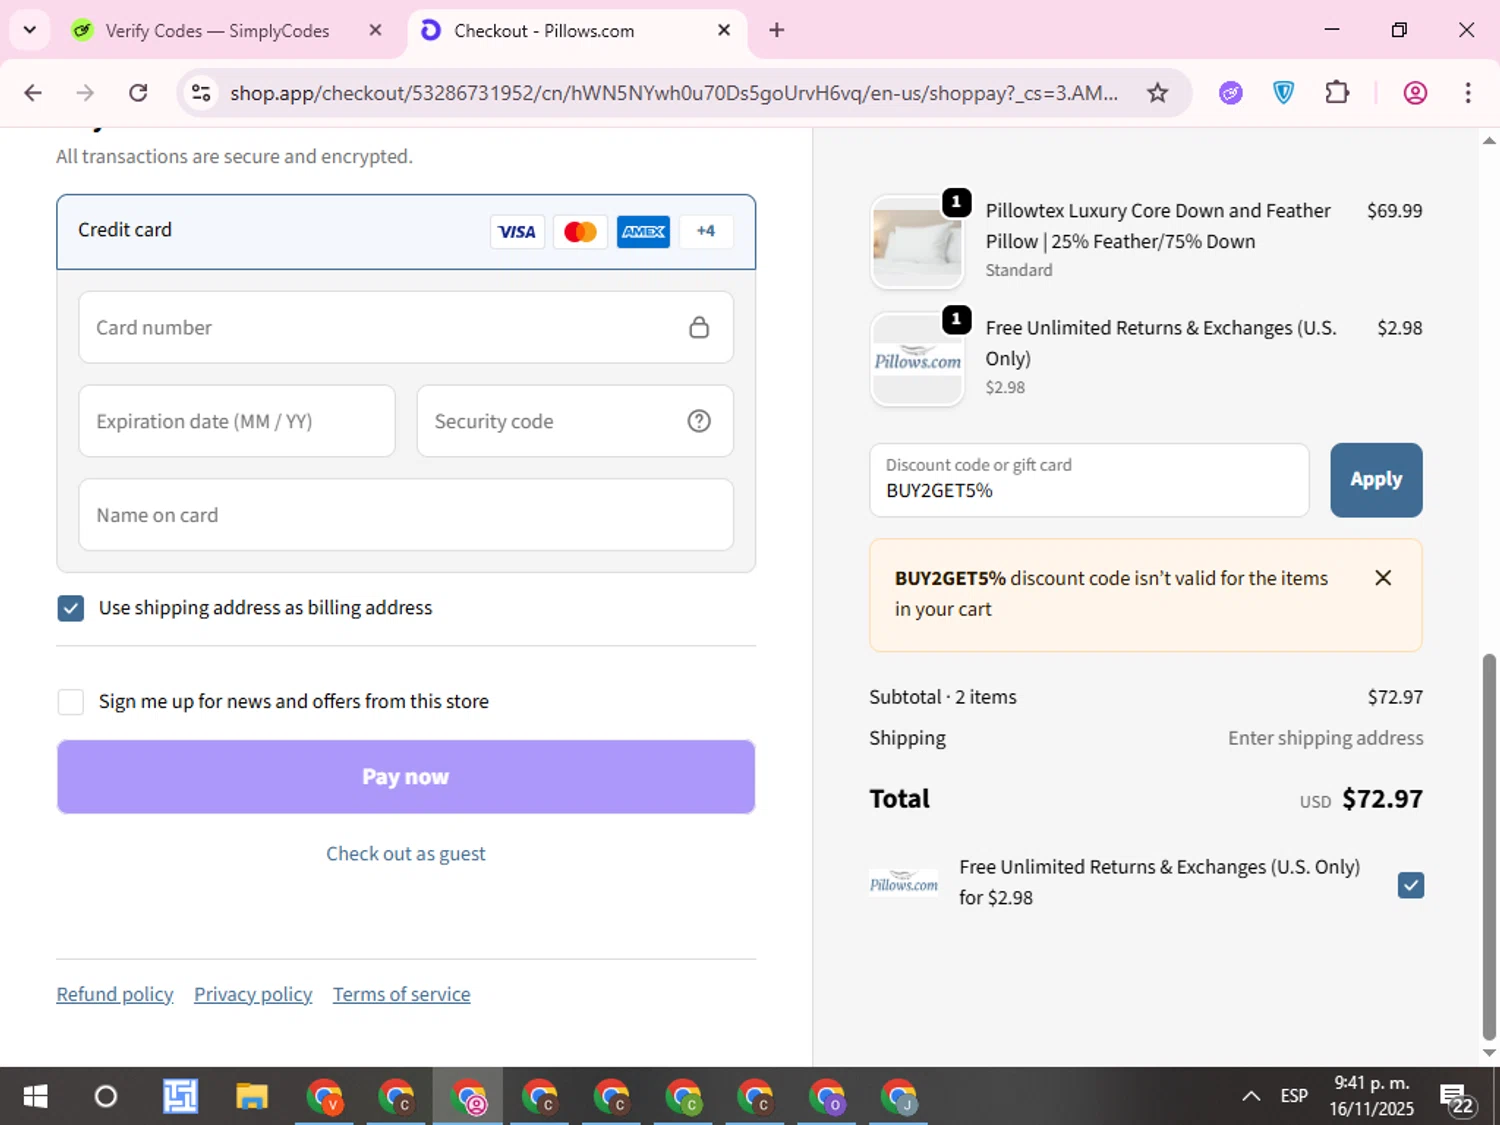Viewport: 1500px width, 1125px height.
Task: Open the purple extension icon in toolbar
Action: pyautogui.click(x=1230, y=93)
